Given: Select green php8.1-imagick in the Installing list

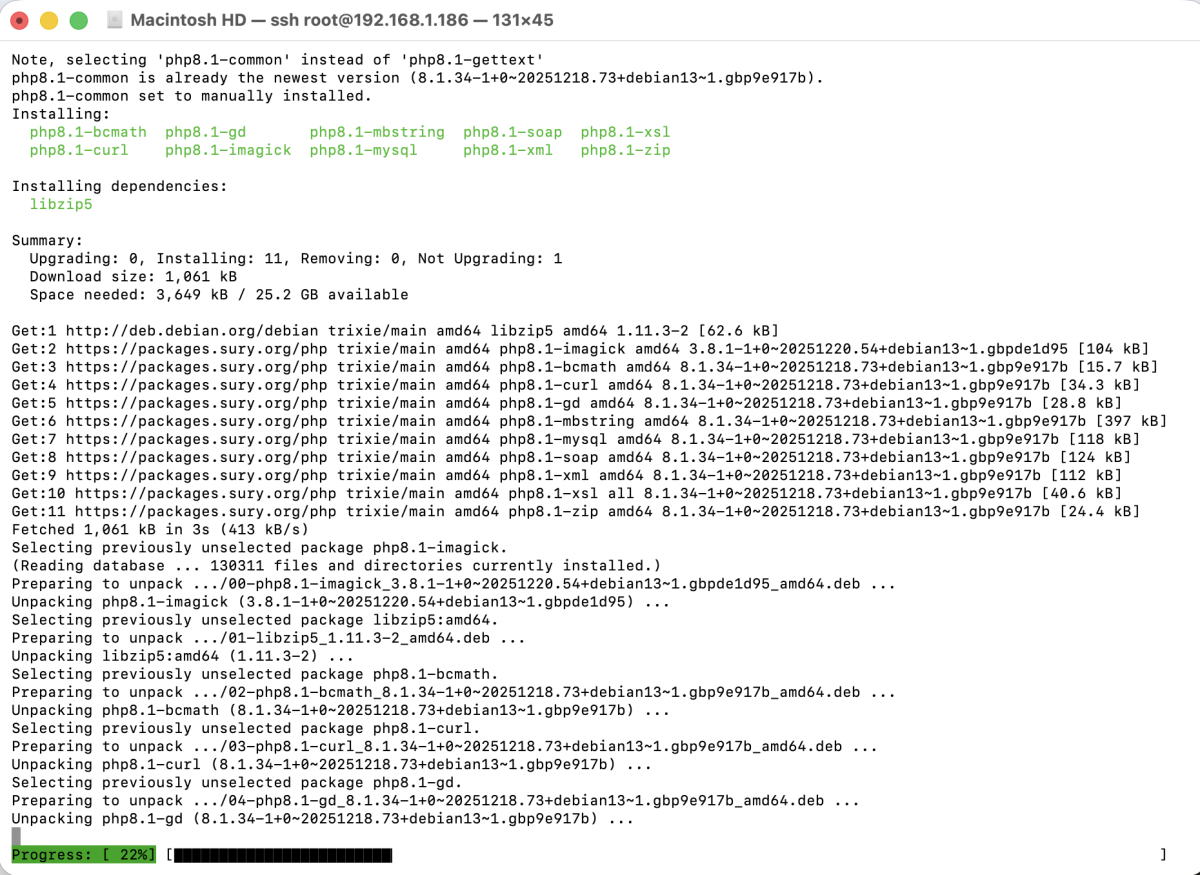Looking at the screenshot, I should click(x=228, y=150).
